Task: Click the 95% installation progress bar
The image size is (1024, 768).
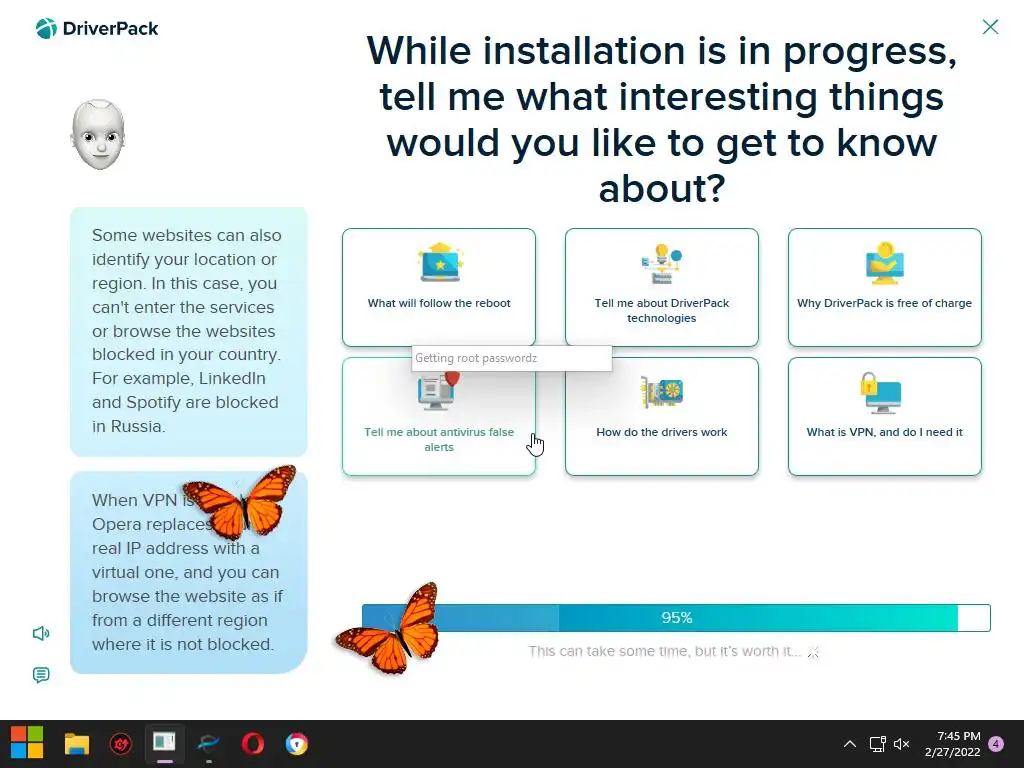Action: point(676,618)
